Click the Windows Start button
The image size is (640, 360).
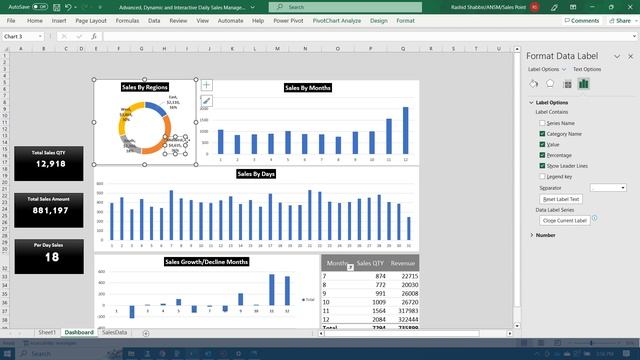point(7,353)
